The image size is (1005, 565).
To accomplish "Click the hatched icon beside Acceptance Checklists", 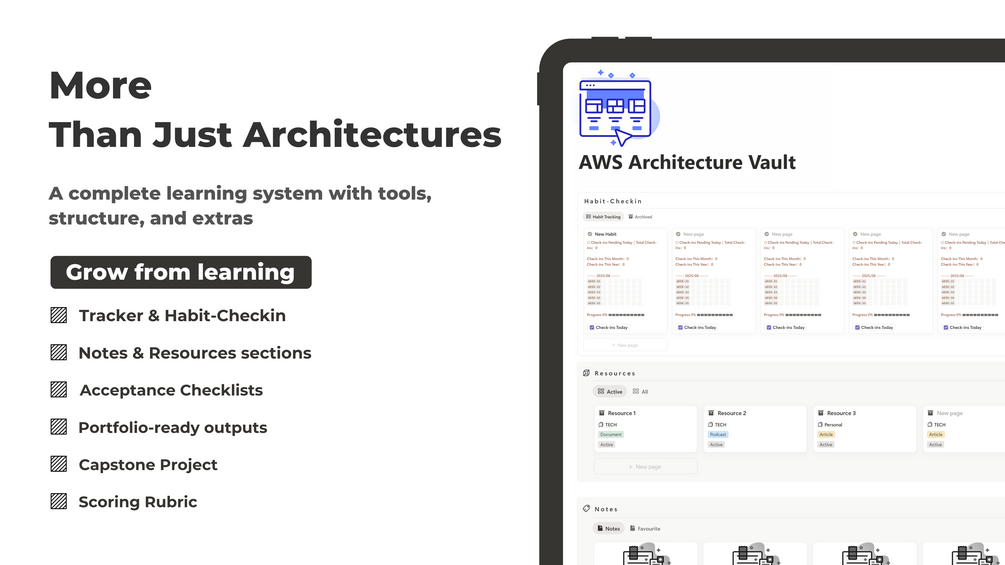I will point(59,389).
